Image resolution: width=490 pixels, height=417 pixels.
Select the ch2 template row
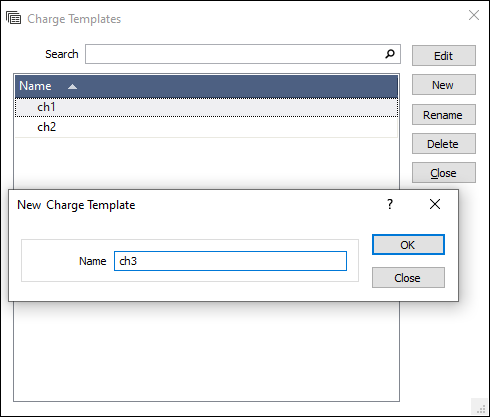206,127
